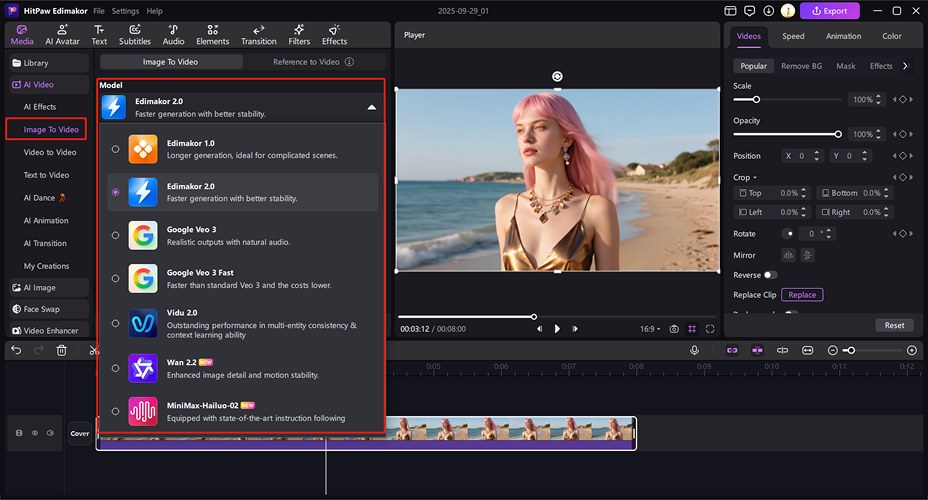Screen dimensions: 928x500
Task: Click the download icon in title bar
Action: click(x=768, y=11)
